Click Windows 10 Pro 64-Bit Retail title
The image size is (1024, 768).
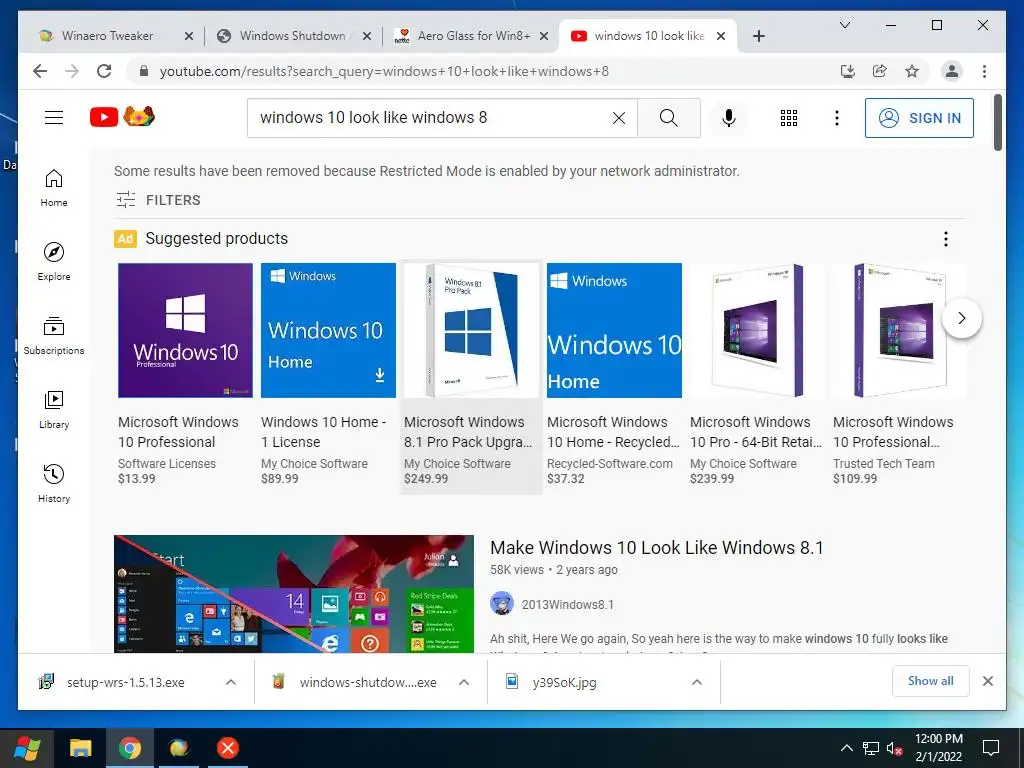tap(756, 432)
